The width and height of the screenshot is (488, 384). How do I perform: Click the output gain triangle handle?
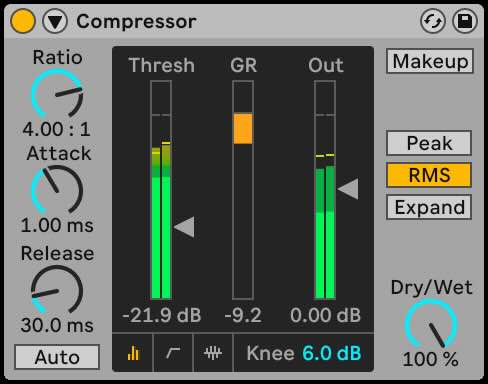pyautogui.click(x=348, y=189)
